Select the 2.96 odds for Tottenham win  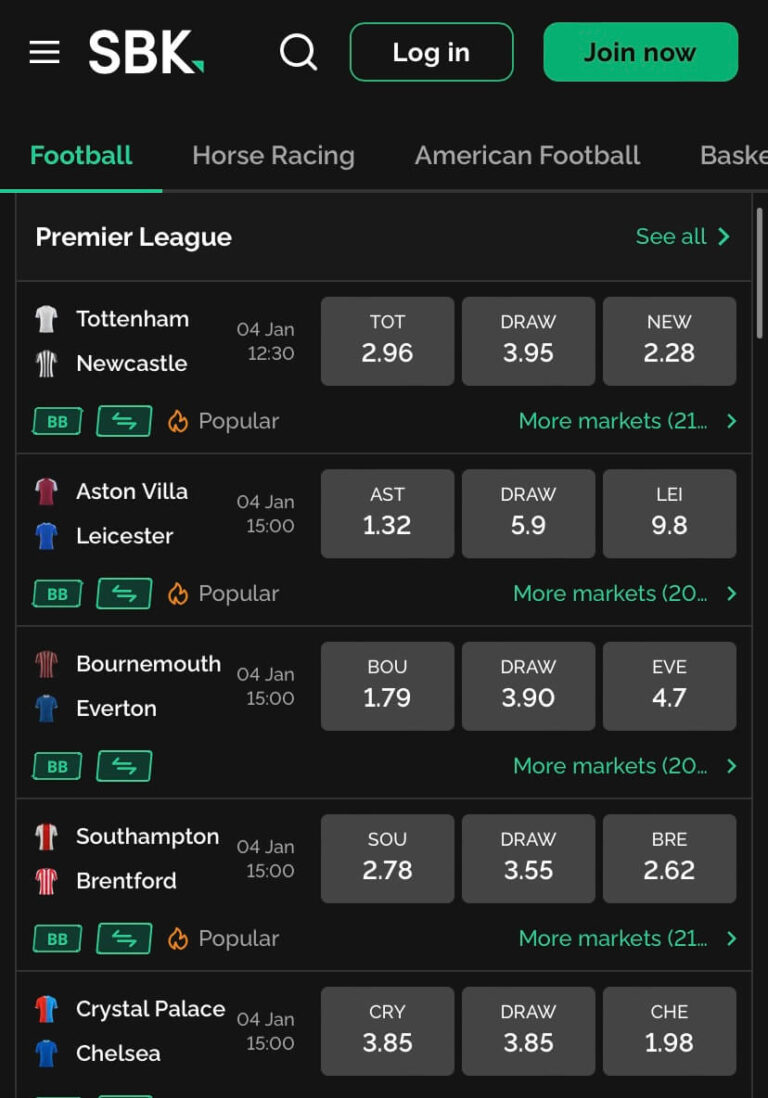pyautogui.click(x=387, y=341)
